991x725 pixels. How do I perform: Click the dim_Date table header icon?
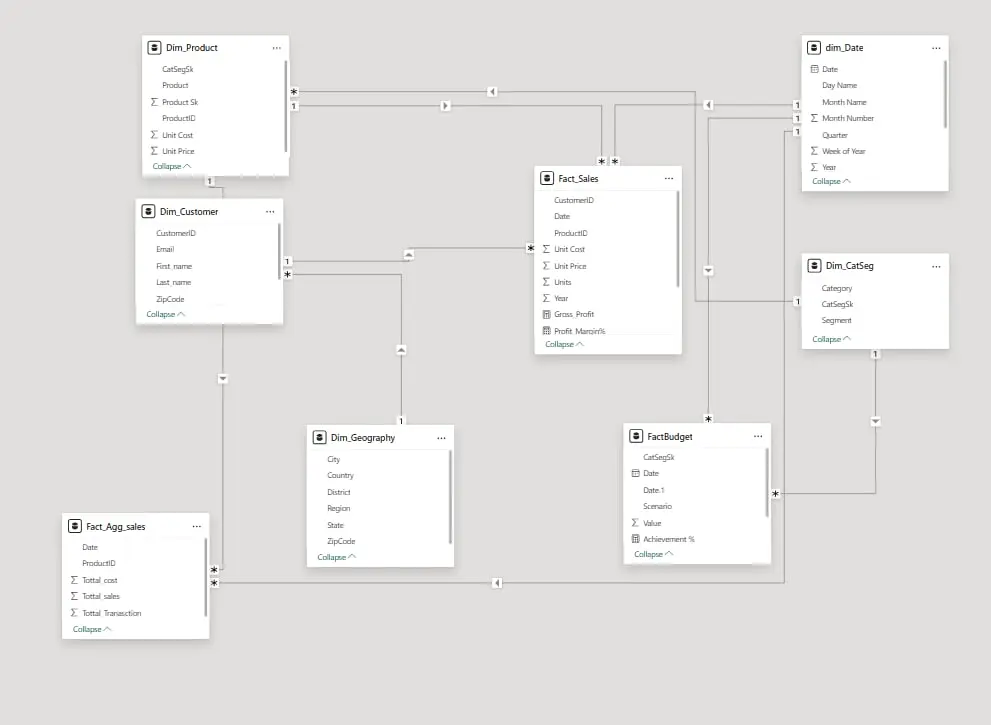pos(814,47)
